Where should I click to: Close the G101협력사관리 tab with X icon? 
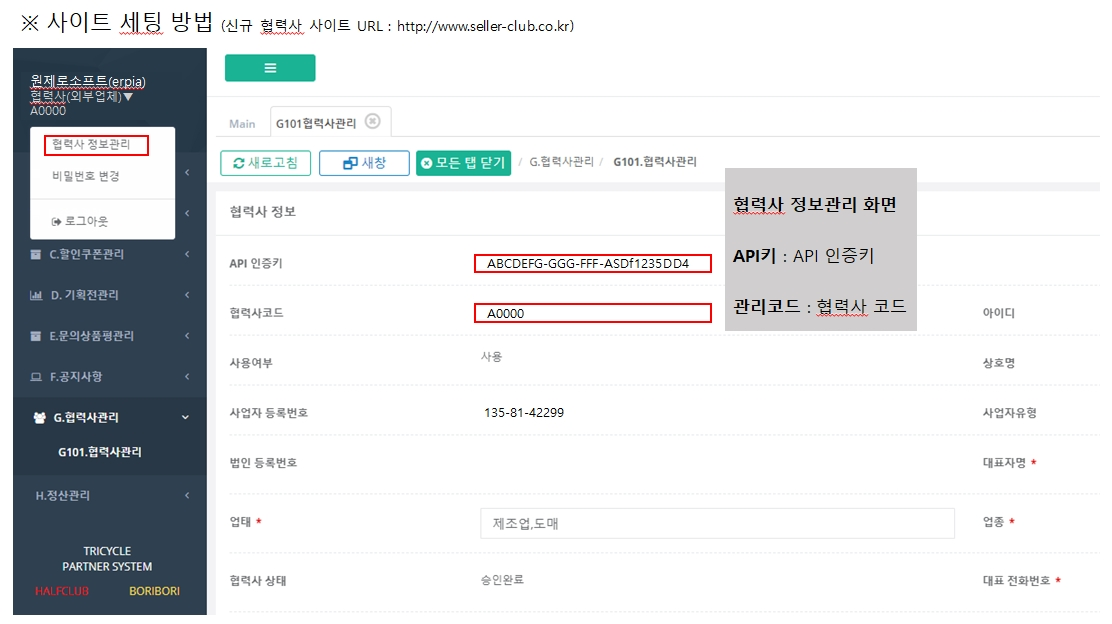(x=372, y=121)
